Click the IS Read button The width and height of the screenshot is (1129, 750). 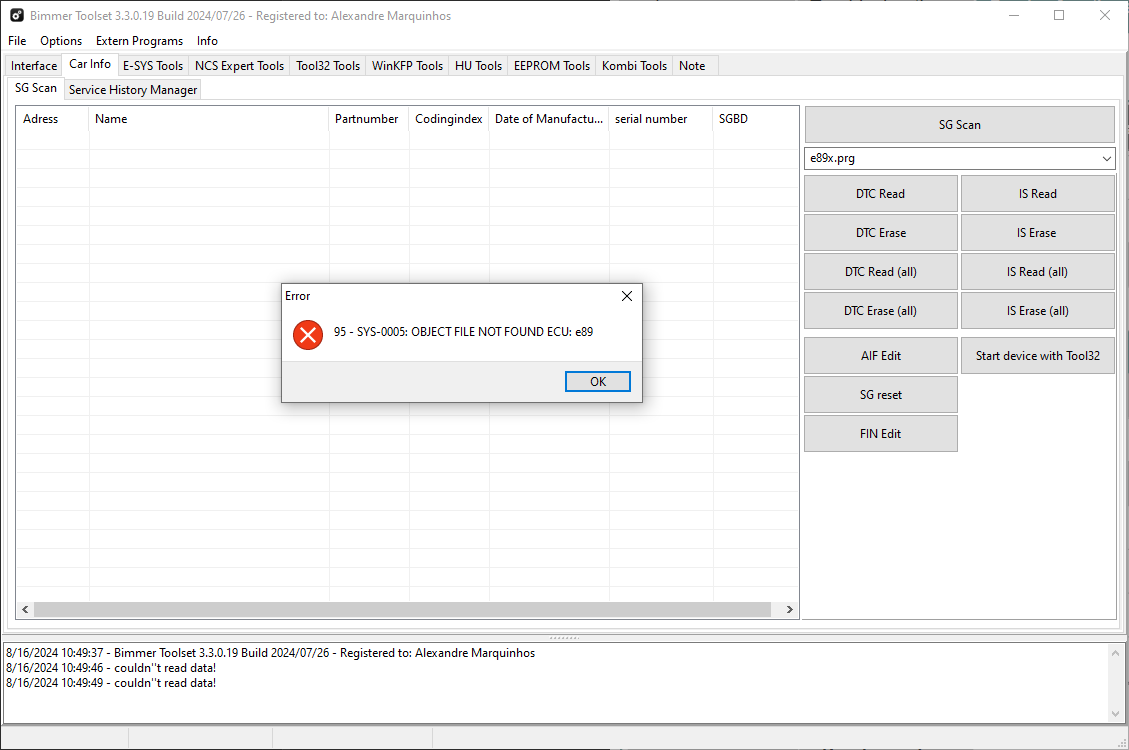coord(1038,194)
